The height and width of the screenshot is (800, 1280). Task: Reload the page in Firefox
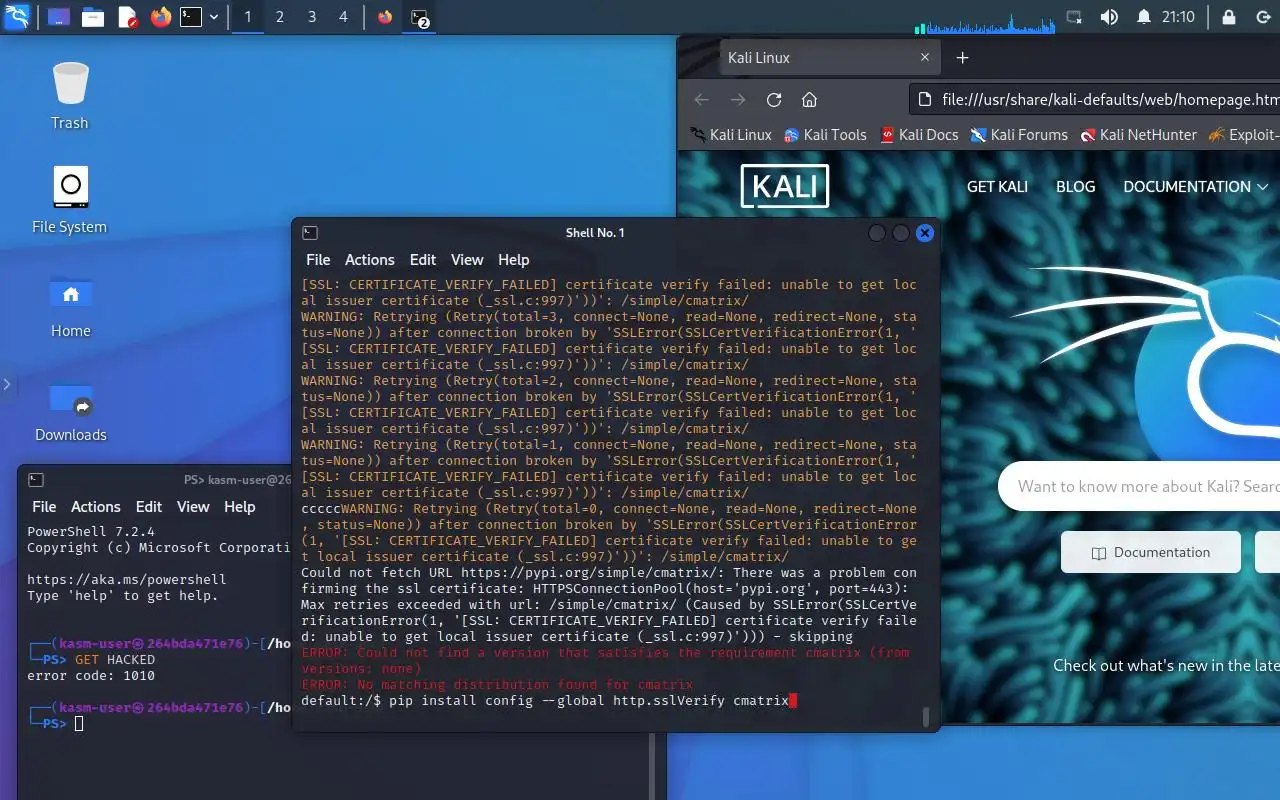pyautogui.click(x=774, y=100)
